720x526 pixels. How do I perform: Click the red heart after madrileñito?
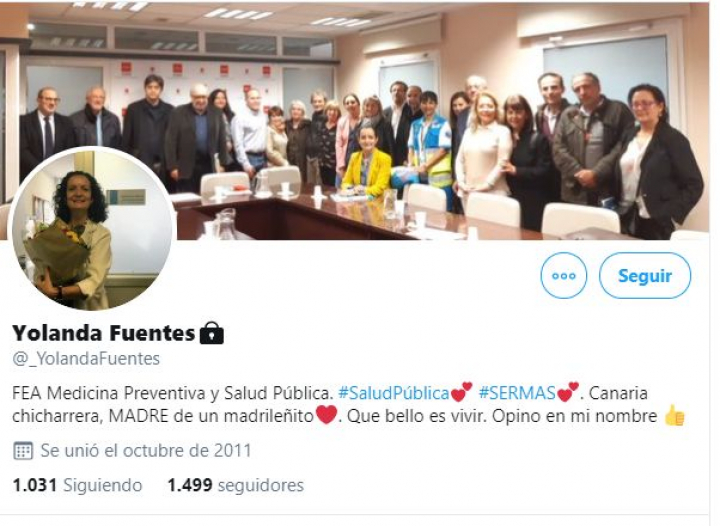pyautogui.click(x=326, y=415)
